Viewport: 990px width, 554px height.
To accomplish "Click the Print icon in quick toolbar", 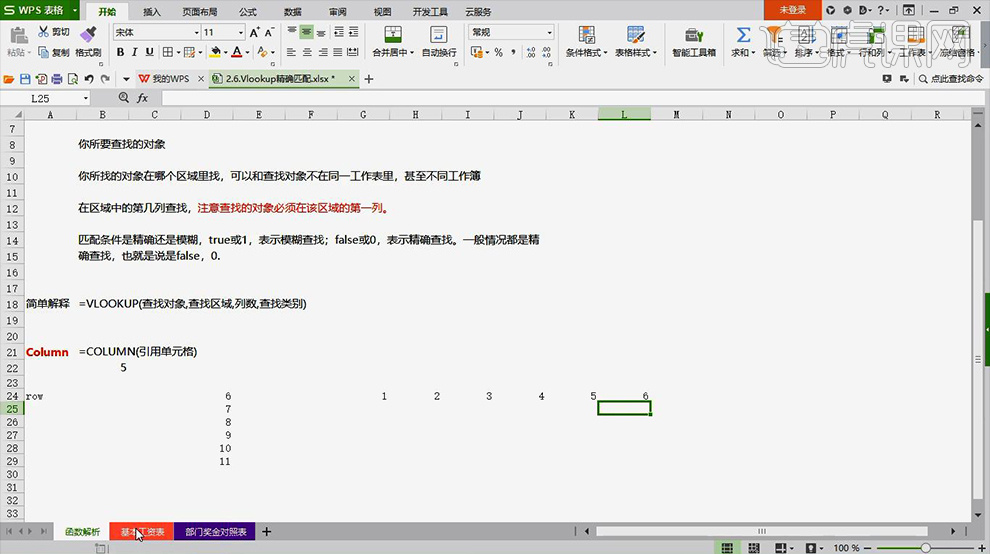I will pyautogui.click(x=57, y=79).
